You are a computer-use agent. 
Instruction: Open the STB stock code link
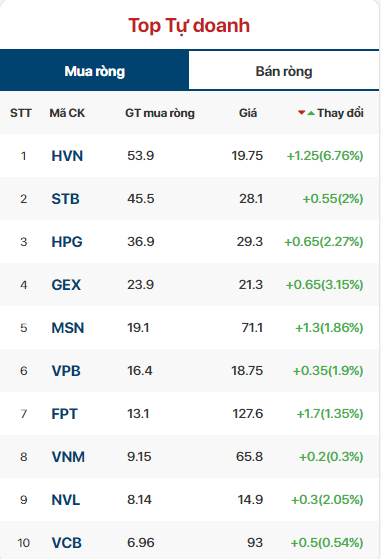(65, 199)
